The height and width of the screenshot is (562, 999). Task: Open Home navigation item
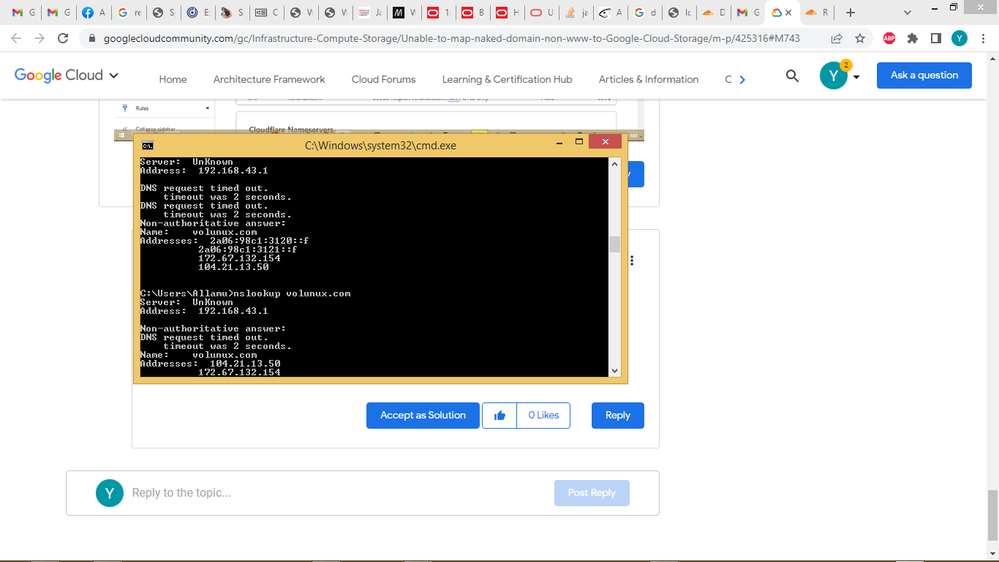pyautogui.click(x=173, y=80)
